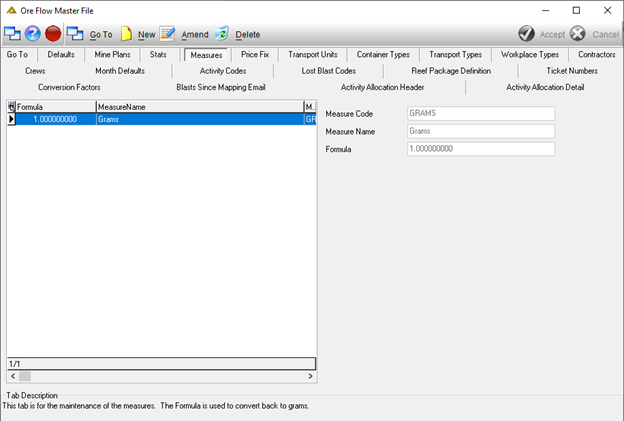Click the cascading windows icon at toolbar start
The width and height of the screenshot is (624, 421).
pyautogui.click(x=12, y=34)
